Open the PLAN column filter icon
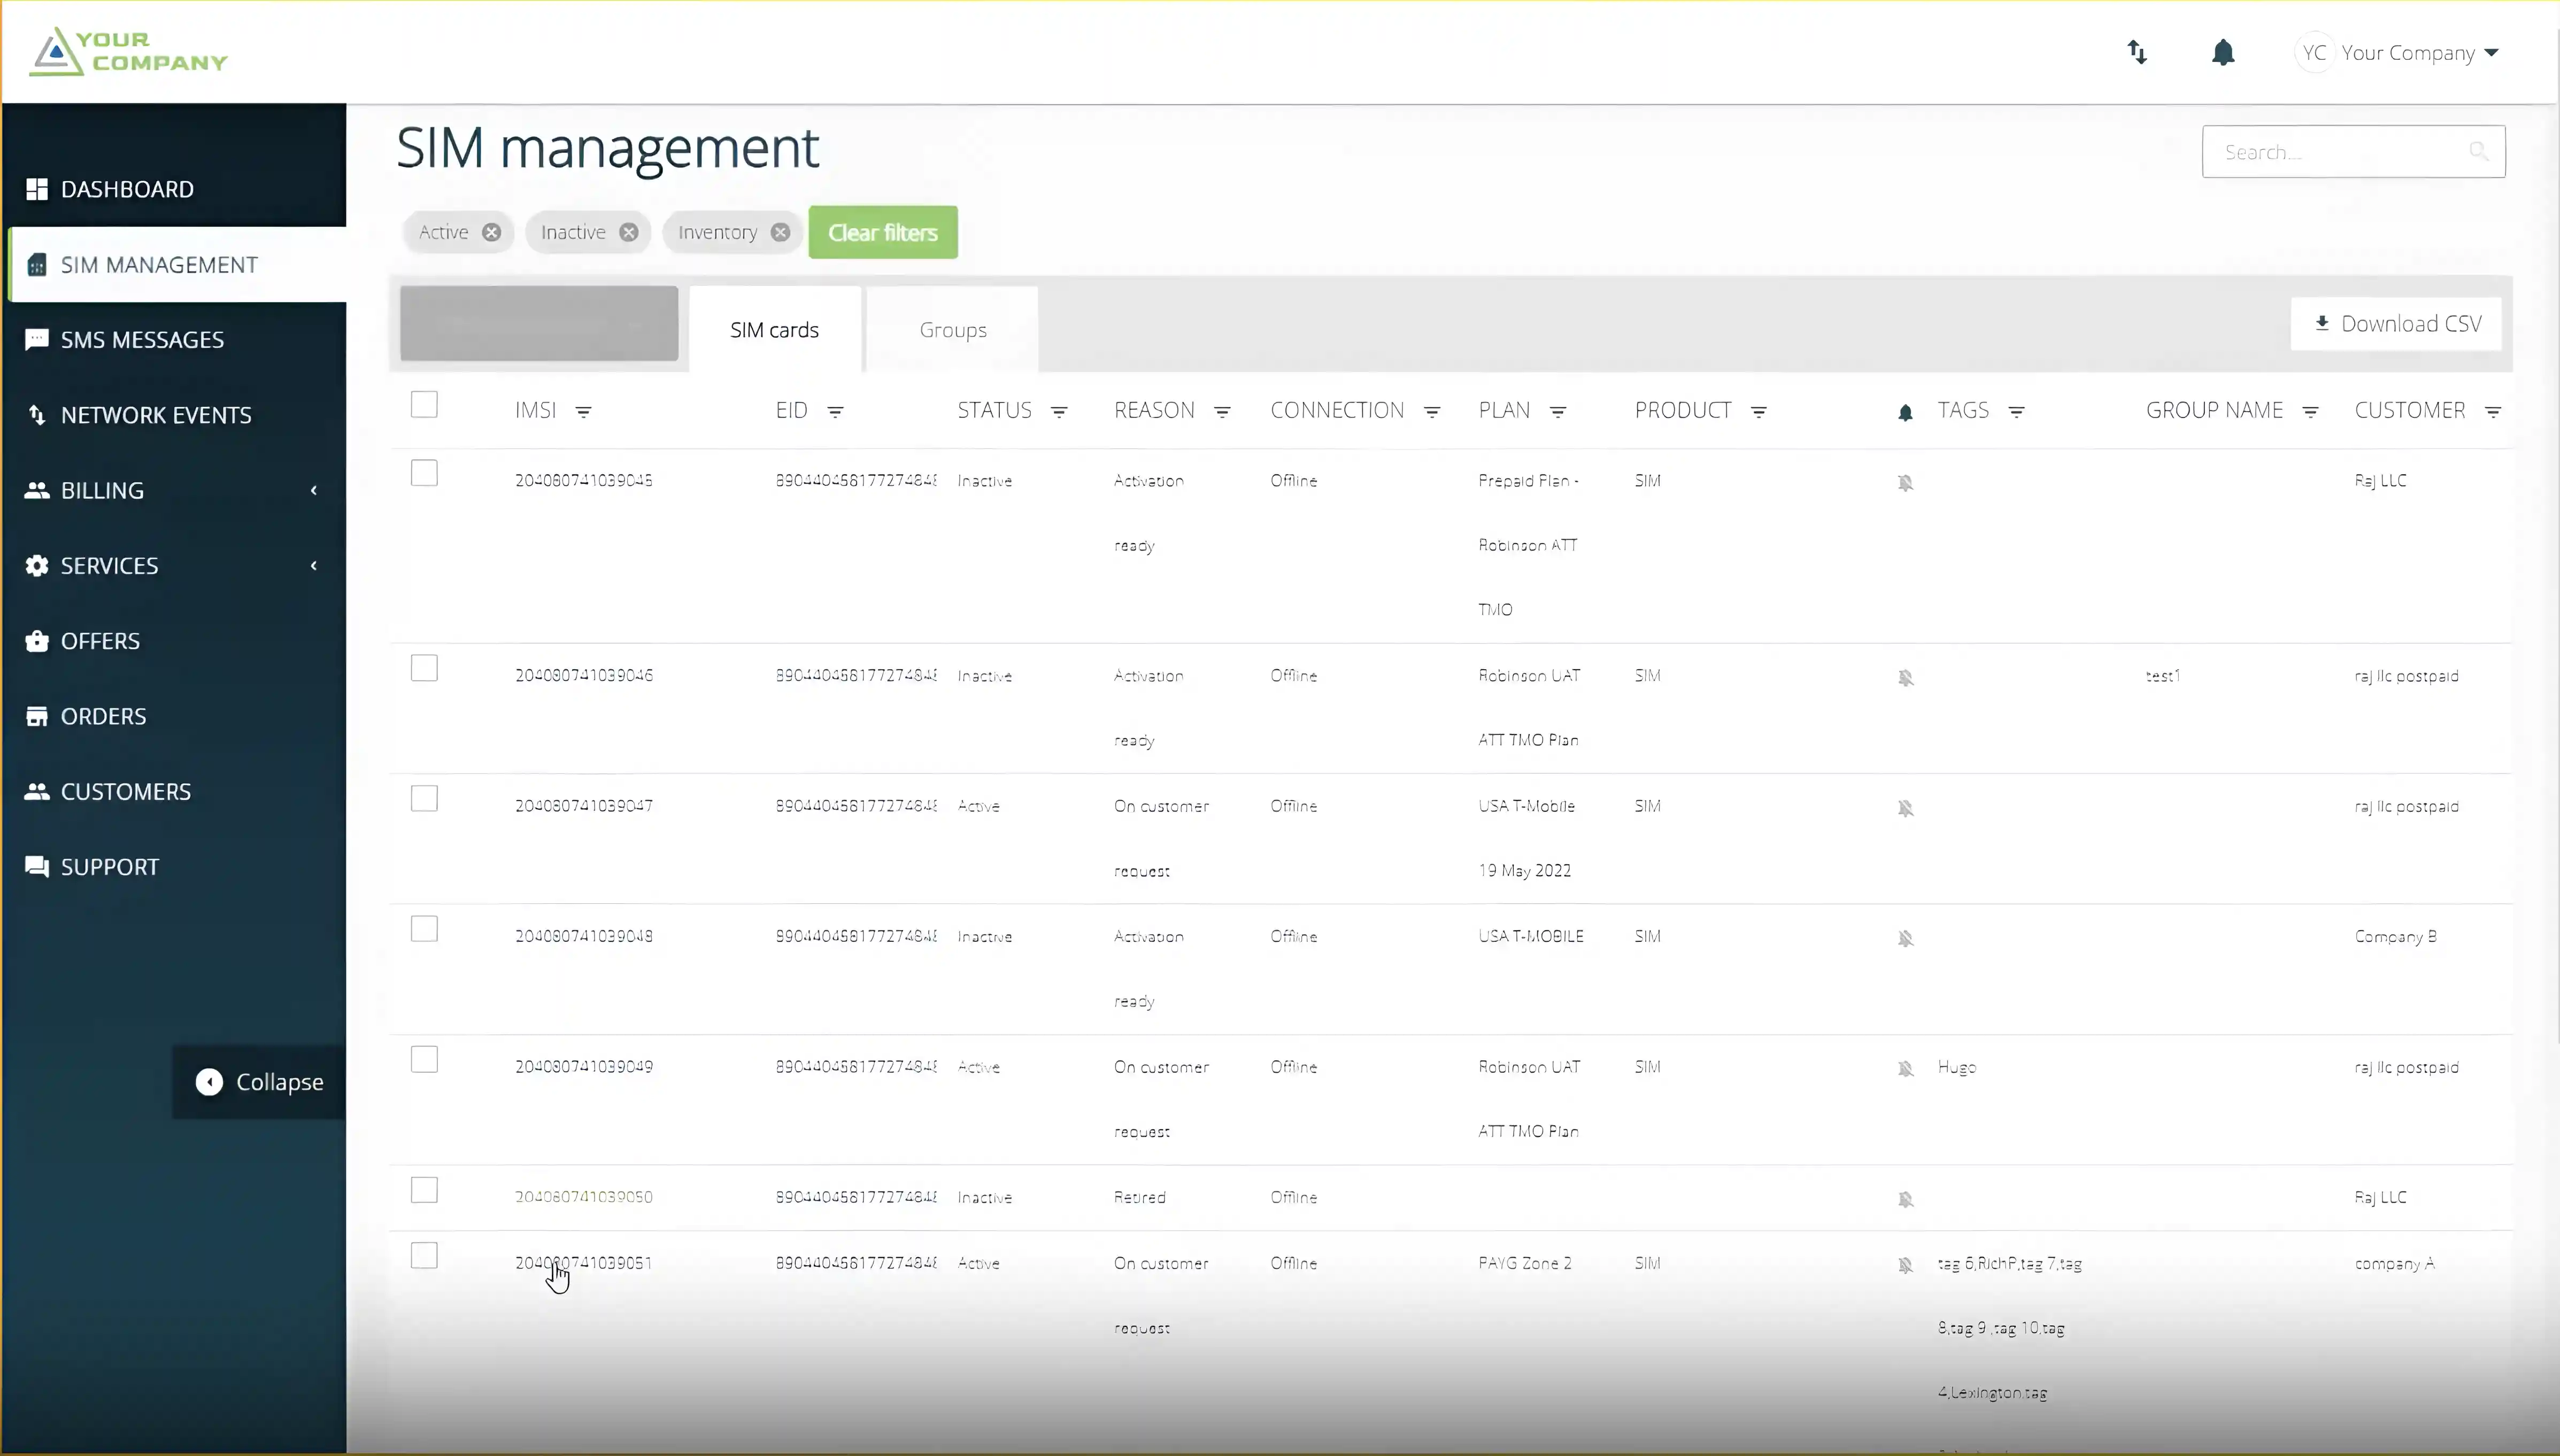The height and width of the screenshot is (1456, 2560). [1557, 412]
